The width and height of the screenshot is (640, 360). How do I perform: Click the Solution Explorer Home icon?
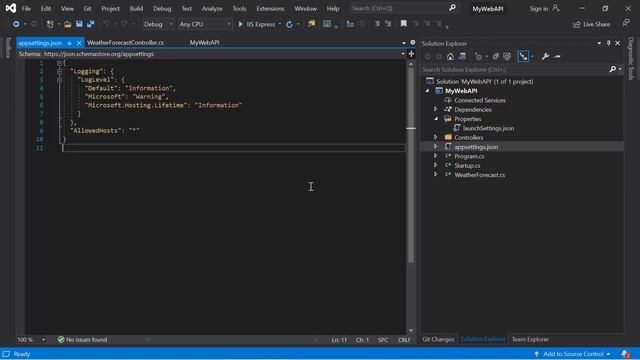[x=450, y=56]
